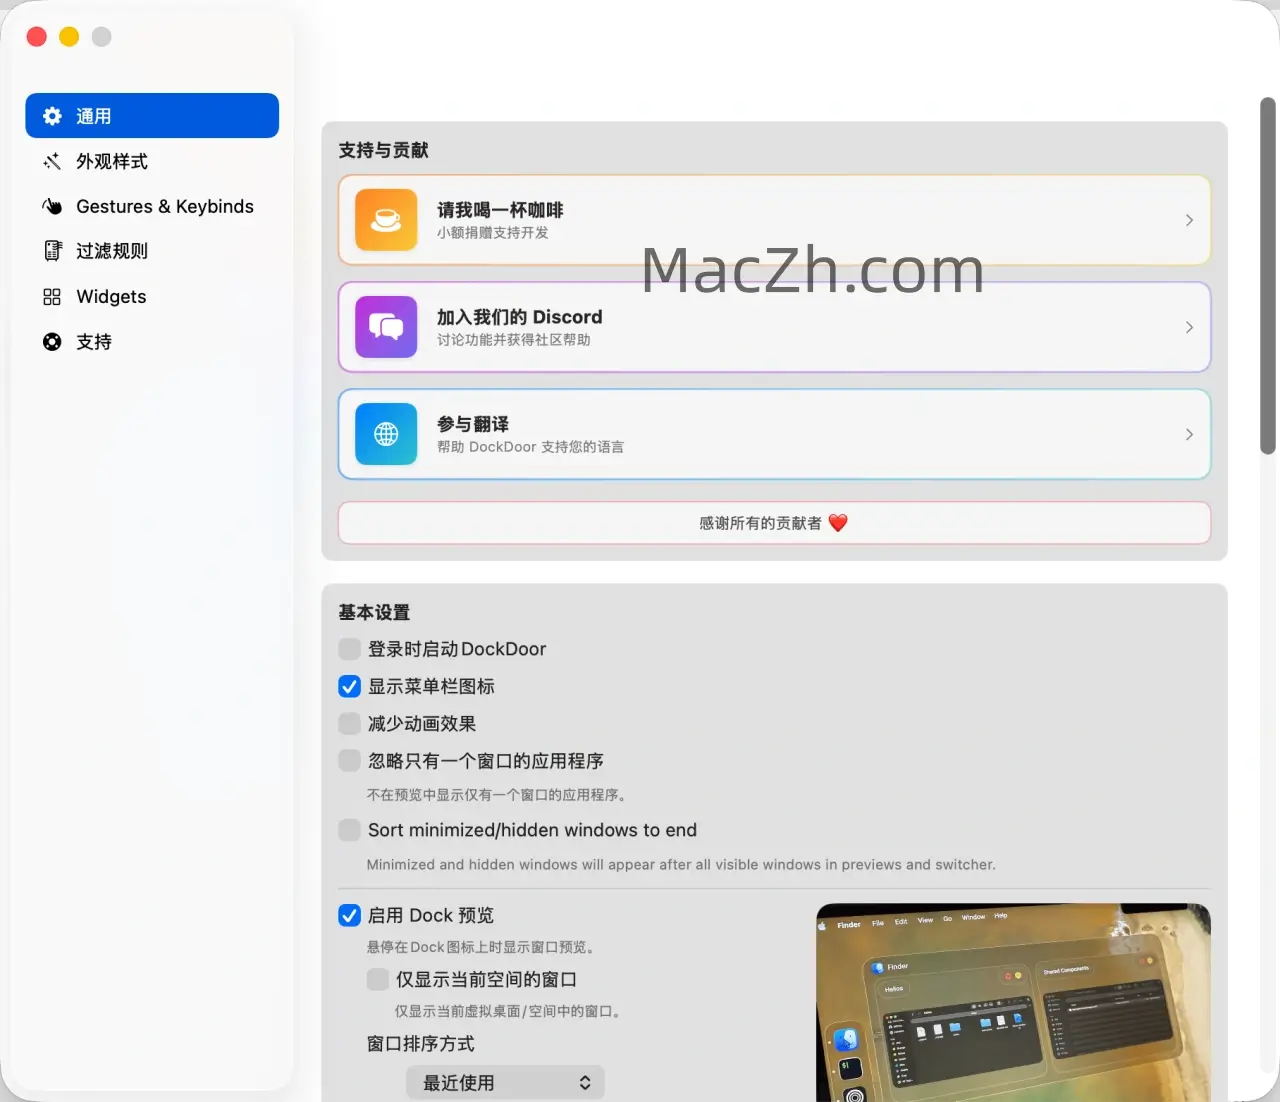Click the 感谢所有的贡献者 button
This screenshot has height=1102, width=1280.
(x=774, y=523)
